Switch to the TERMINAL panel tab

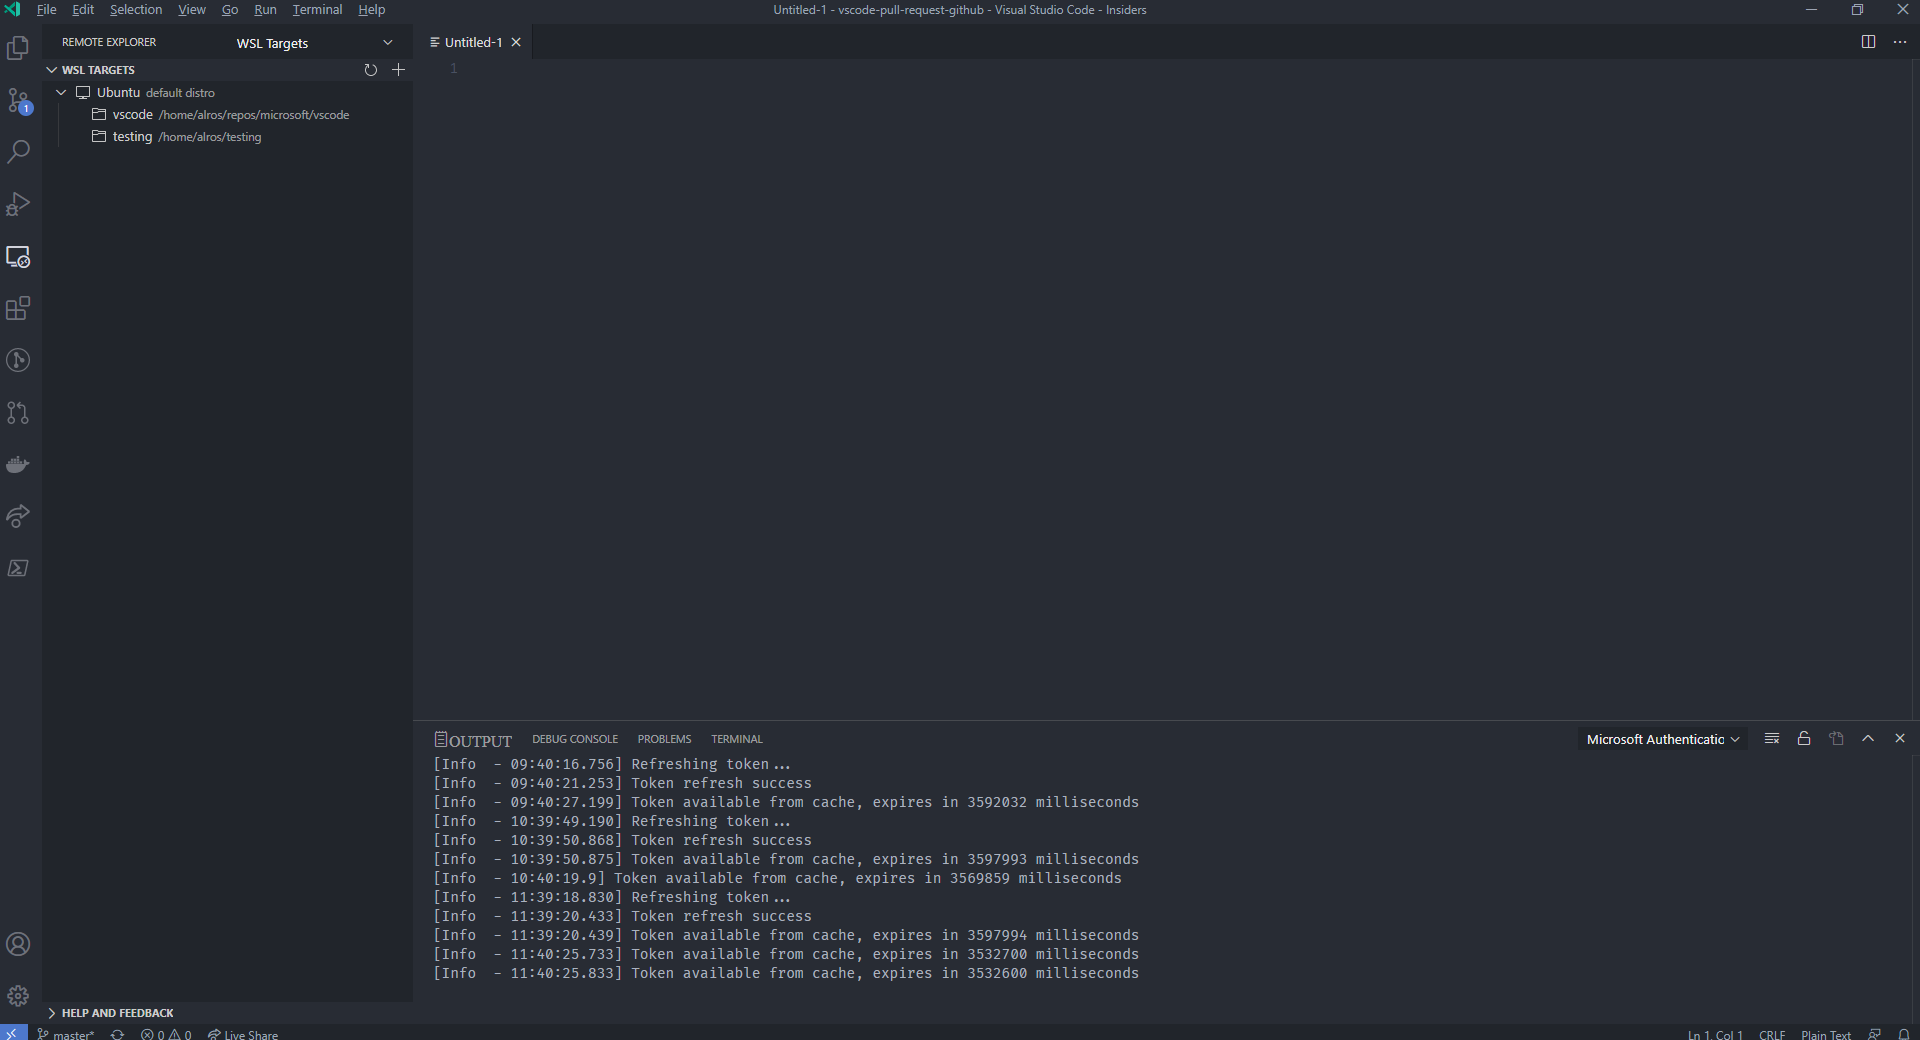[737, 740]
